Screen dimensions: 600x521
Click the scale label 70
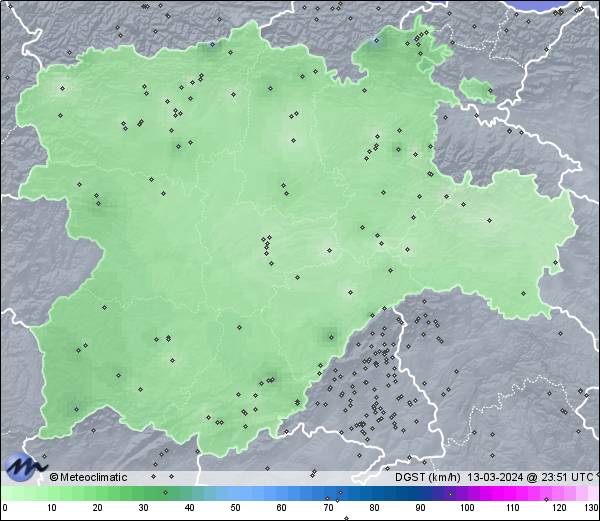[x=328, y=508]
